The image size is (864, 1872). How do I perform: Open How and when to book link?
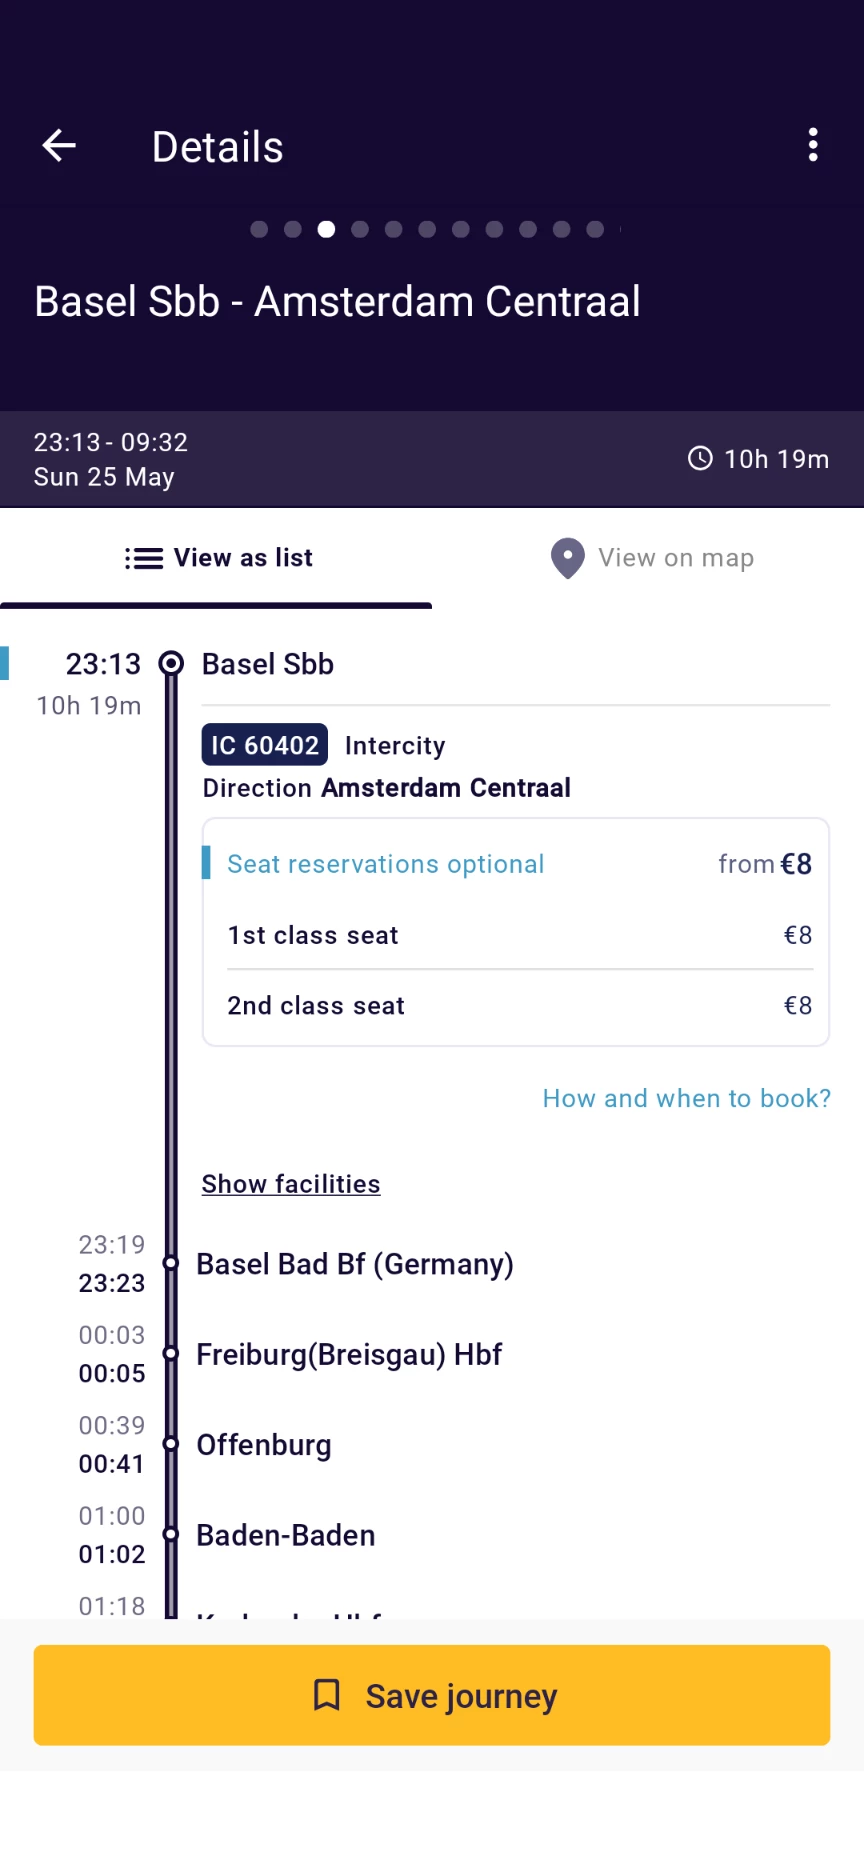pos(686,1098)
